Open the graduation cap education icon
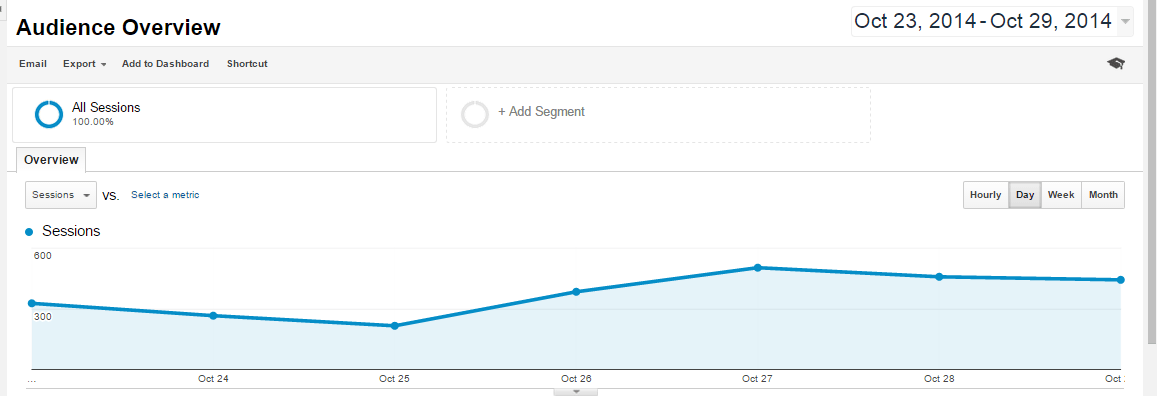 (x=1116, y=63)
